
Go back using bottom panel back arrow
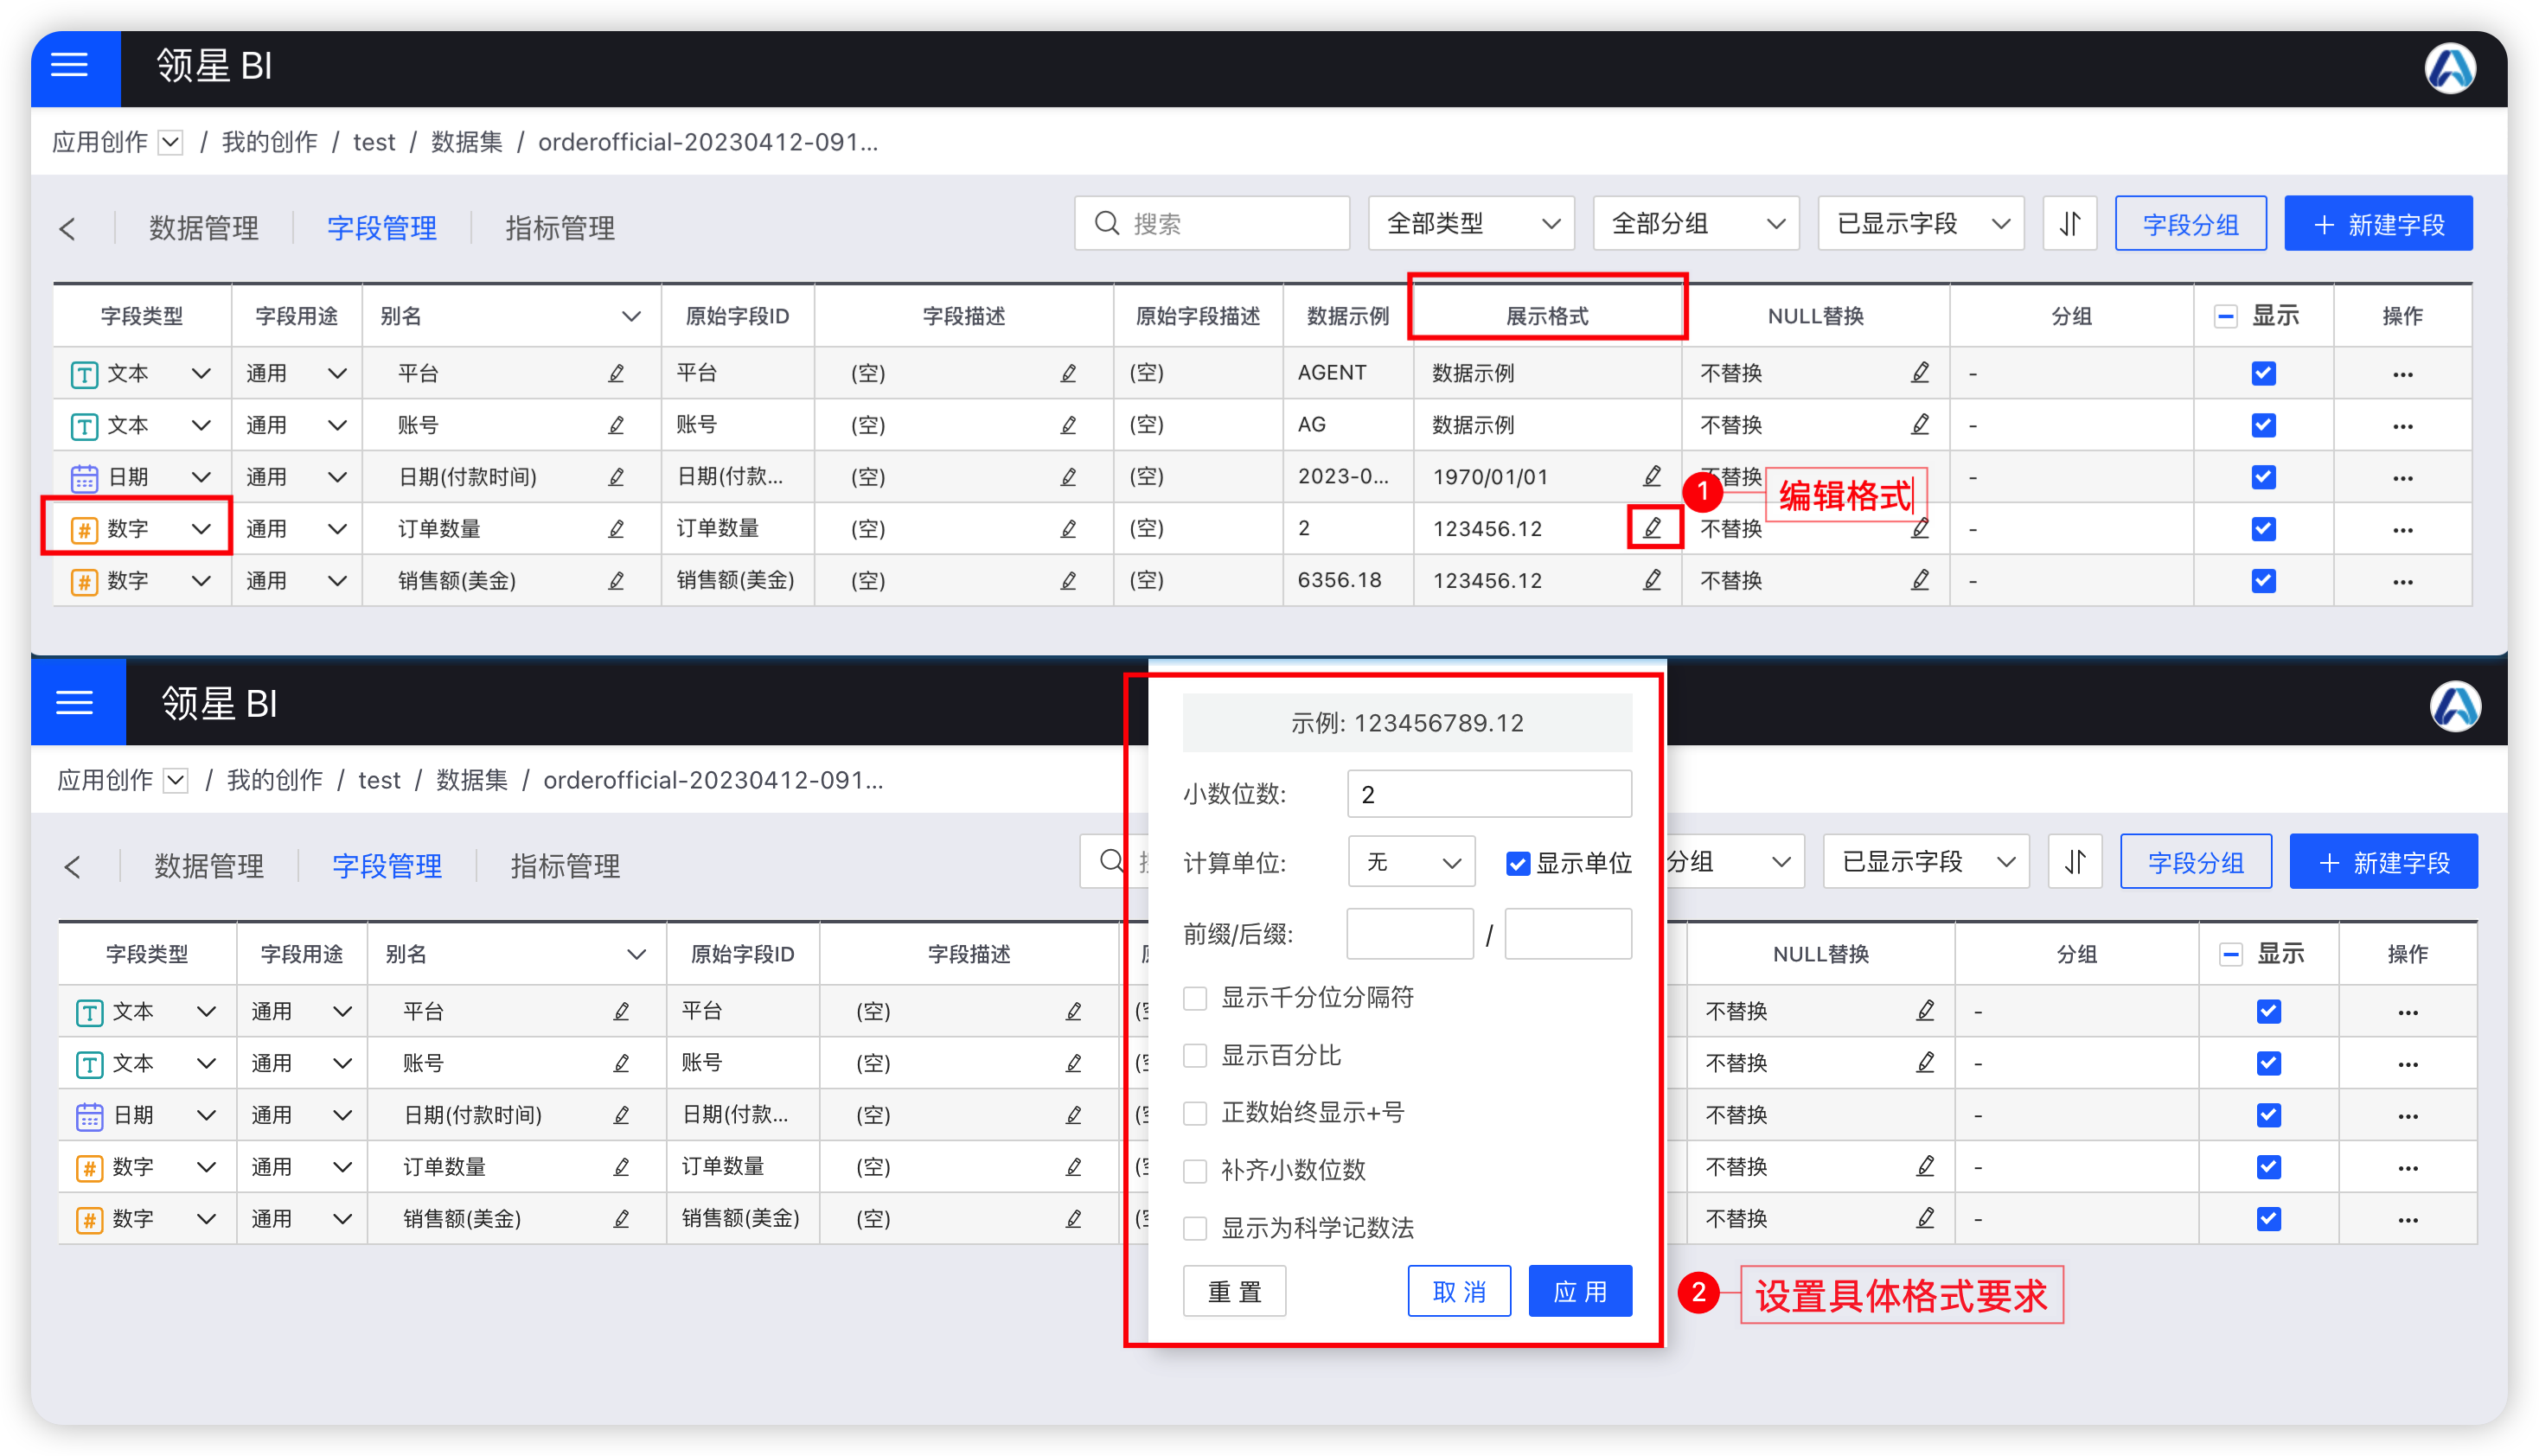click(x=73, y=866)
